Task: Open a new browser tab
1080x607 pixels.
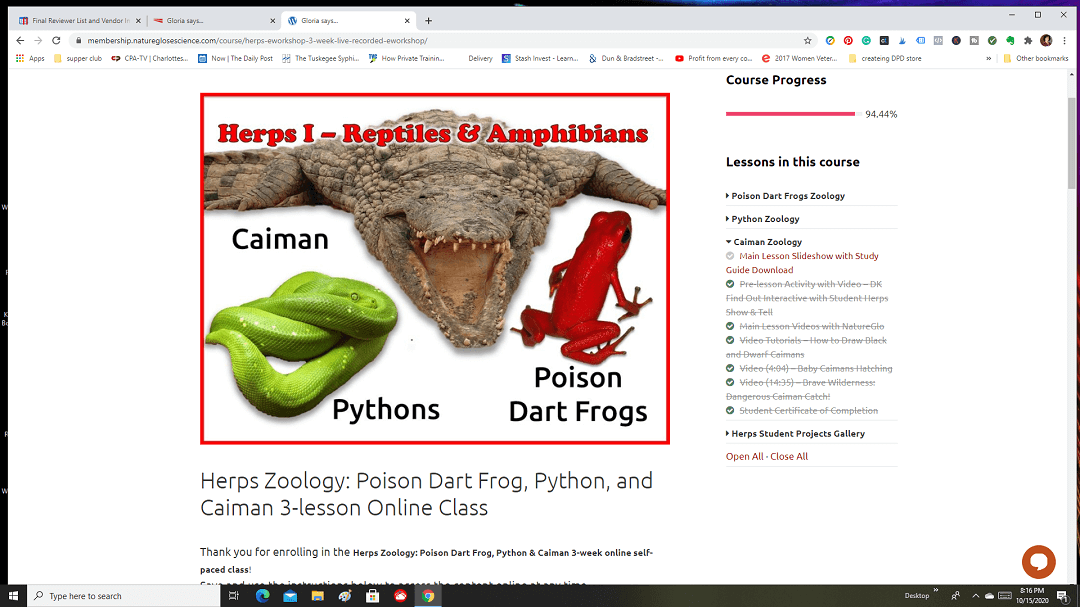Action: (428, 21)
